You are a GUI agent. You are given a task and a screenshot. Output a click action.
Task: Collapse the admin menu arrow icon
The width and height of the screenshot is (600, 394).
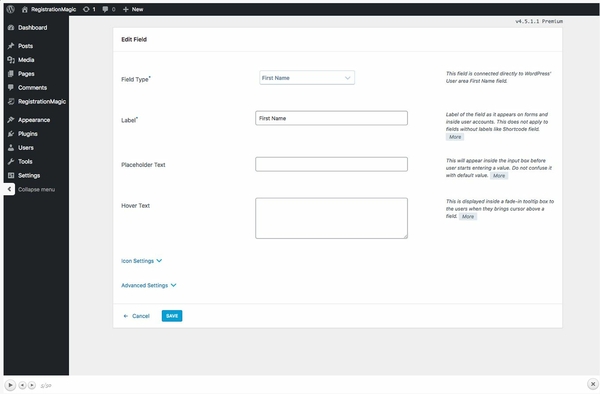pyautogui.click(x=9, y=189)
